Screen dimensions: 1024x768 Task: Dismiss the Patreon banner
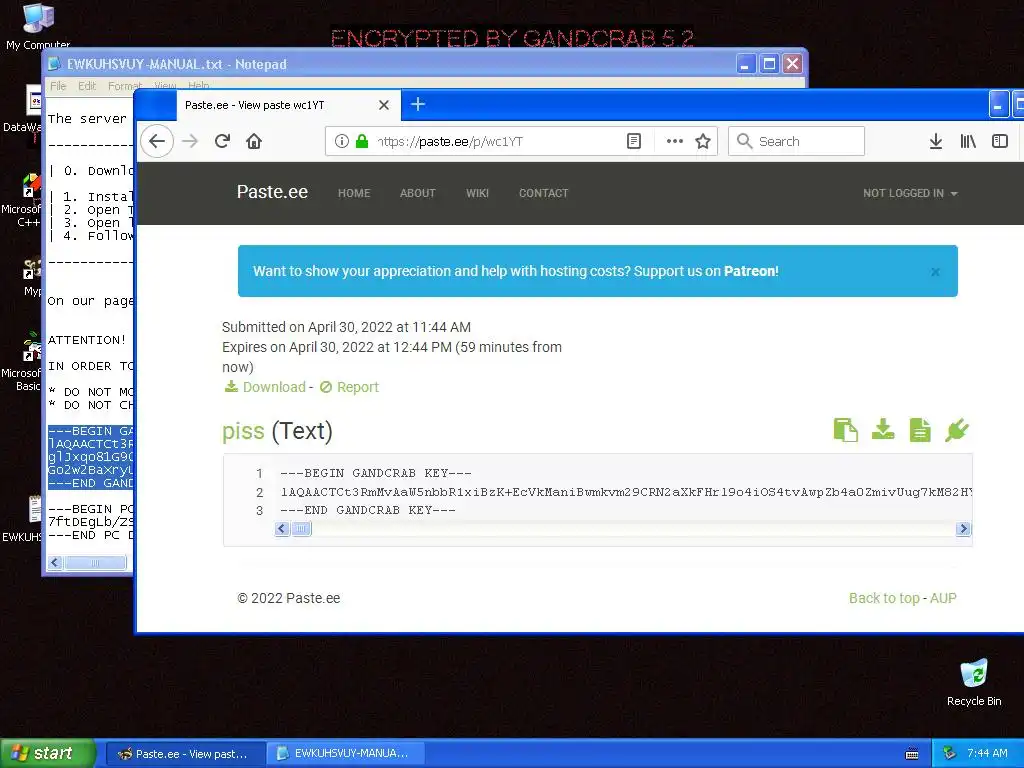coord(935,272)
